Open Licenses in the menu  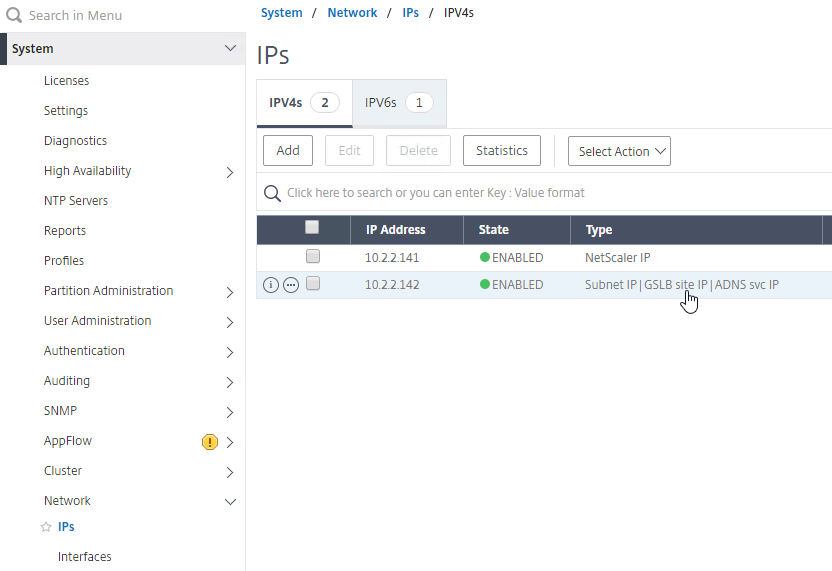[66, 81]
